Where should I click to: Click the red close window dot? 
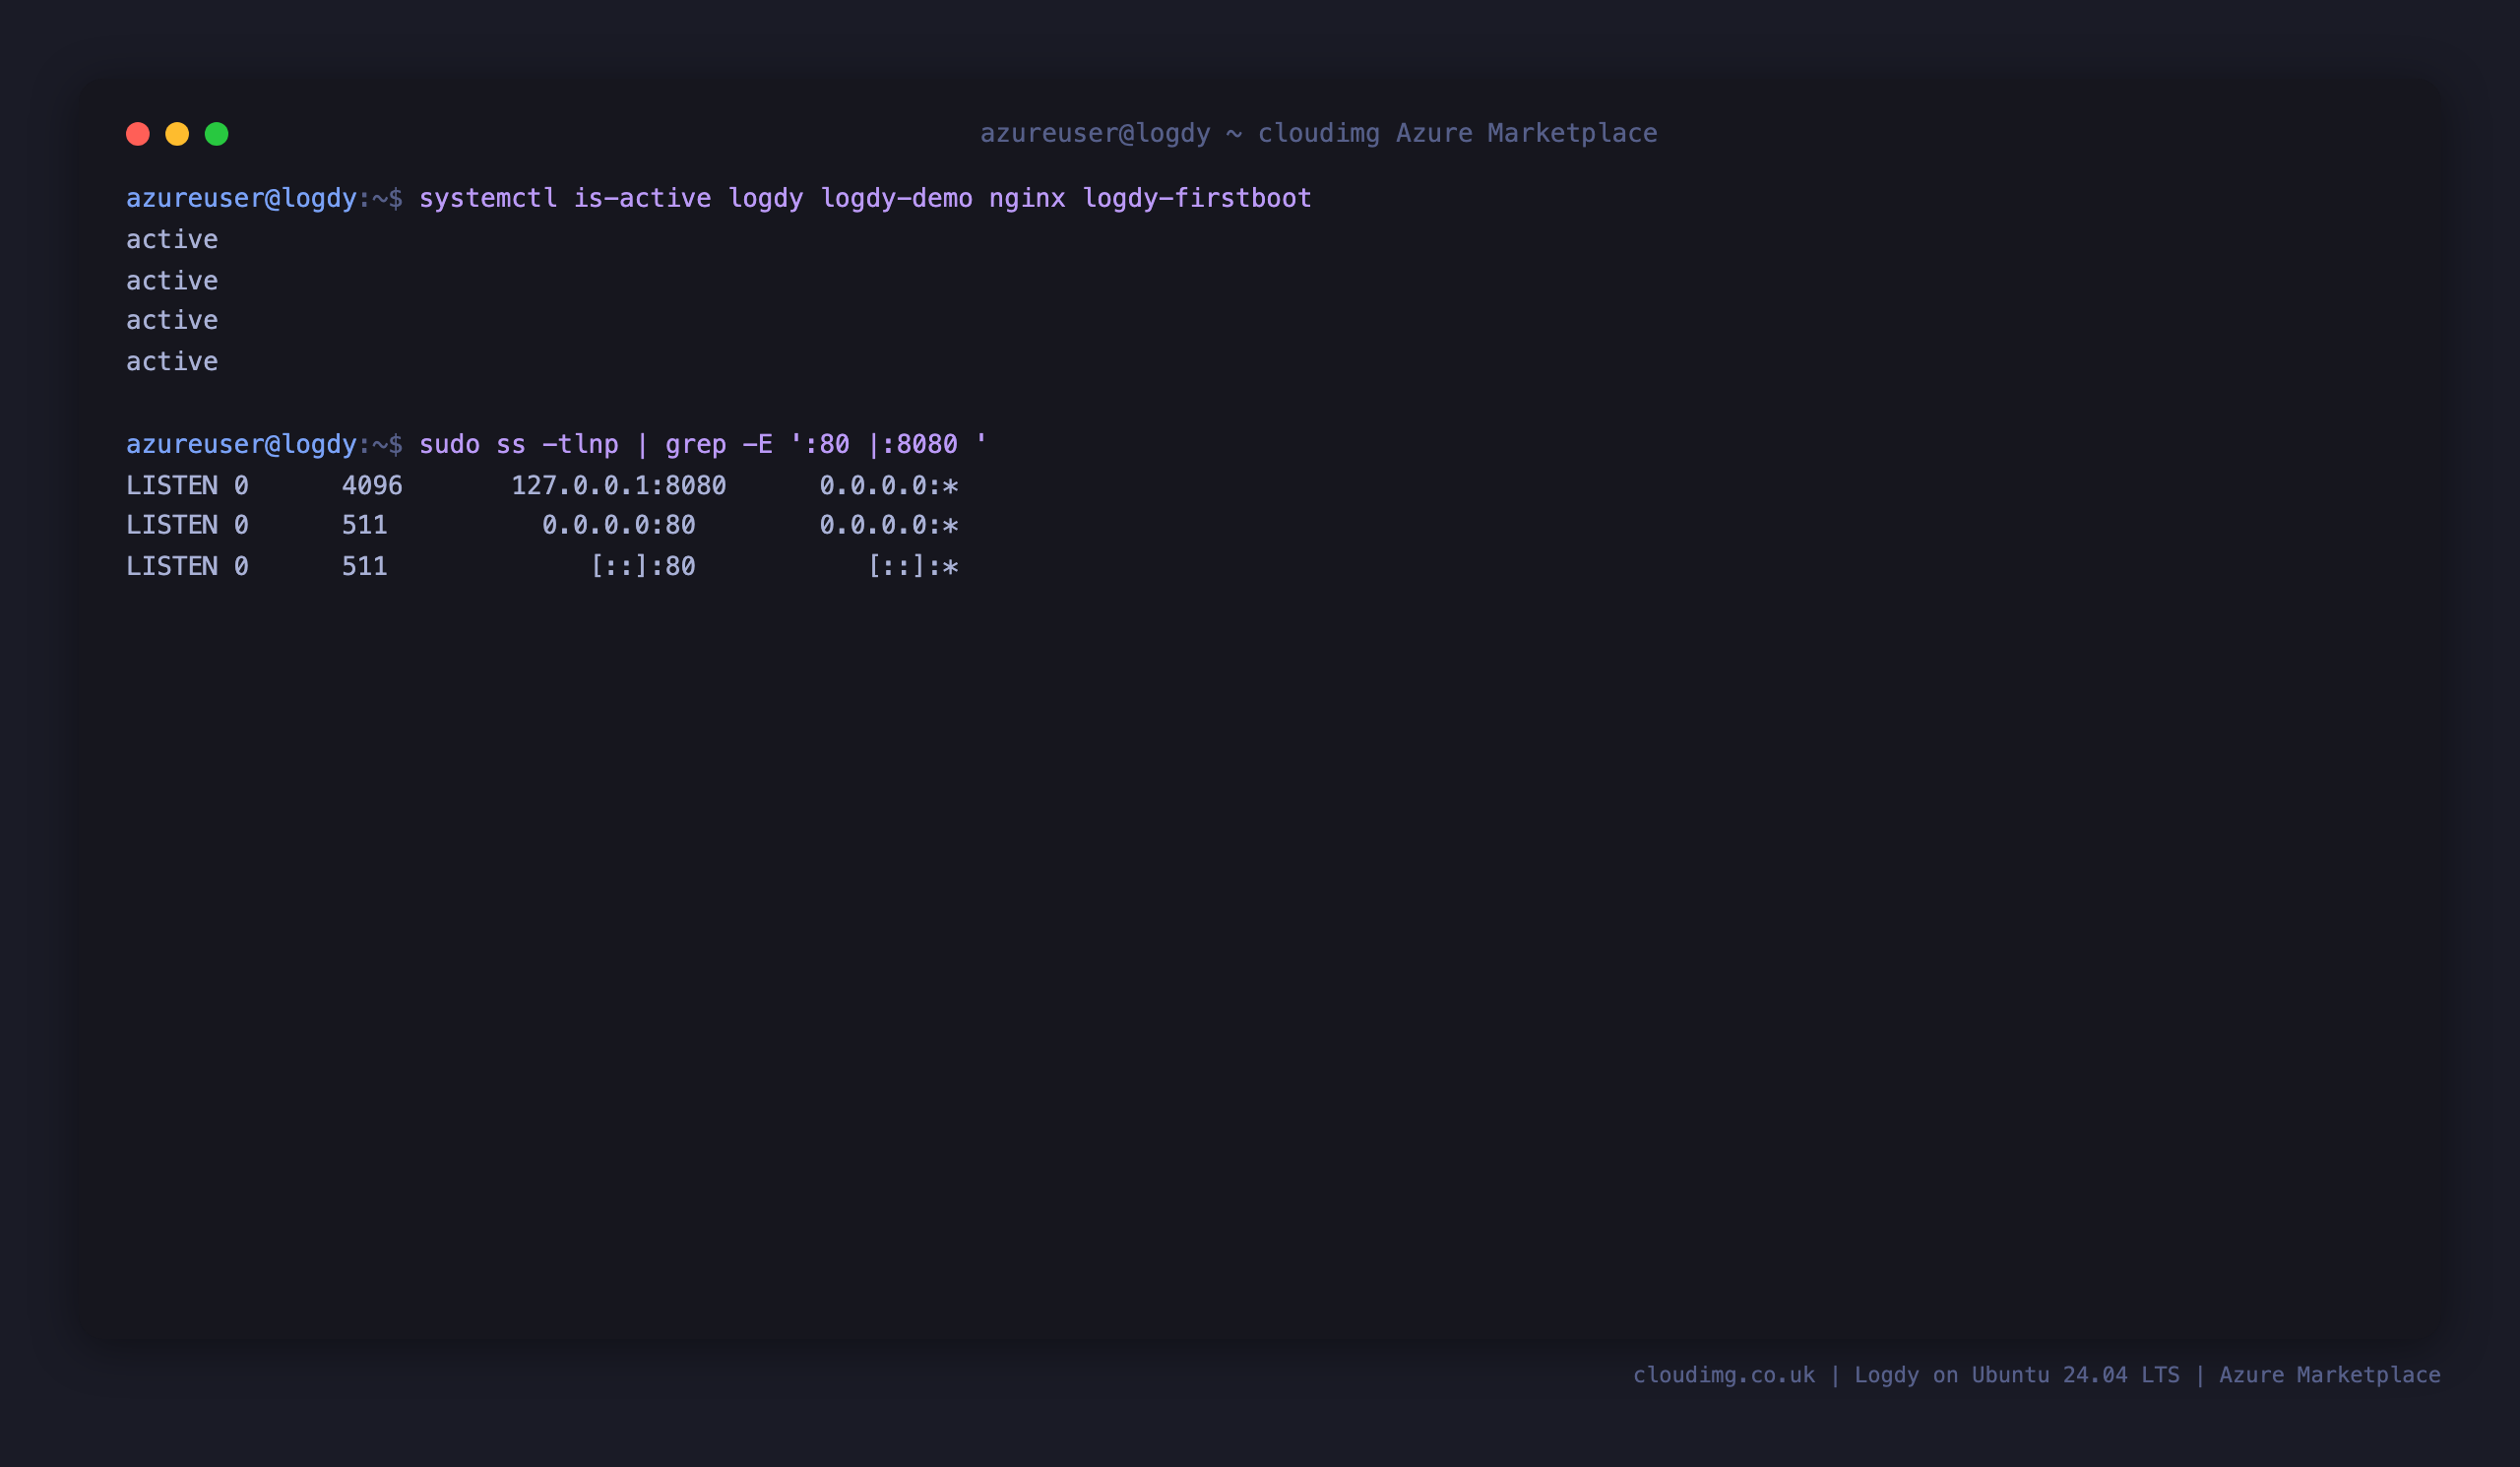click(x=138, y=134)
